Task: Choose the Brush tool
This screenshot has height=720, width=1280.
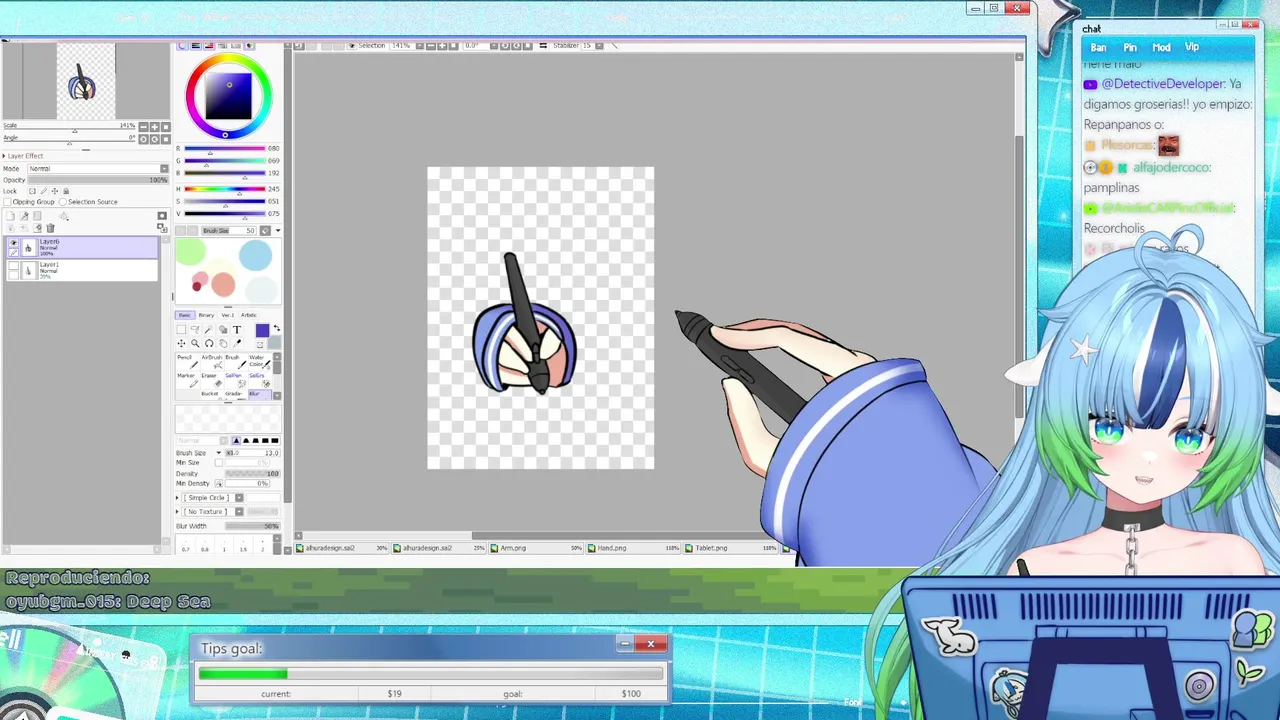Action: (x=234, y=361)
